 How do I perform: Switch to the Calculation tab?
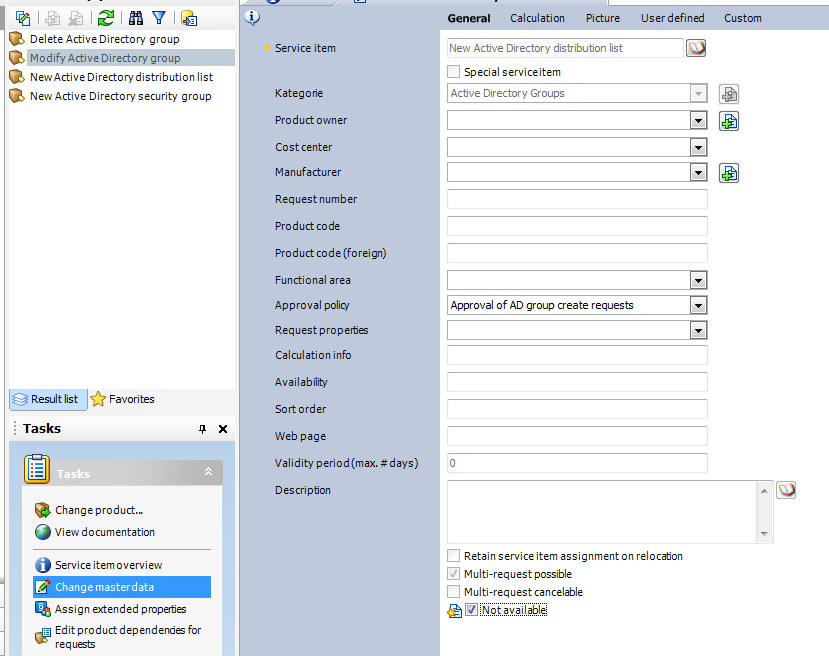[537, 19]
